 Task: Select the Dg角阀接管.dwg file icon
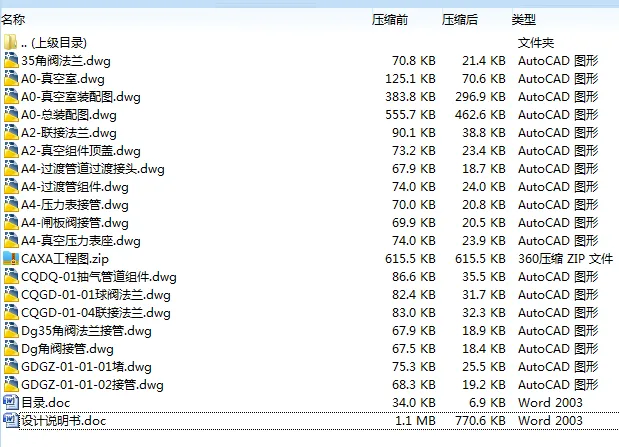point(11,349)
